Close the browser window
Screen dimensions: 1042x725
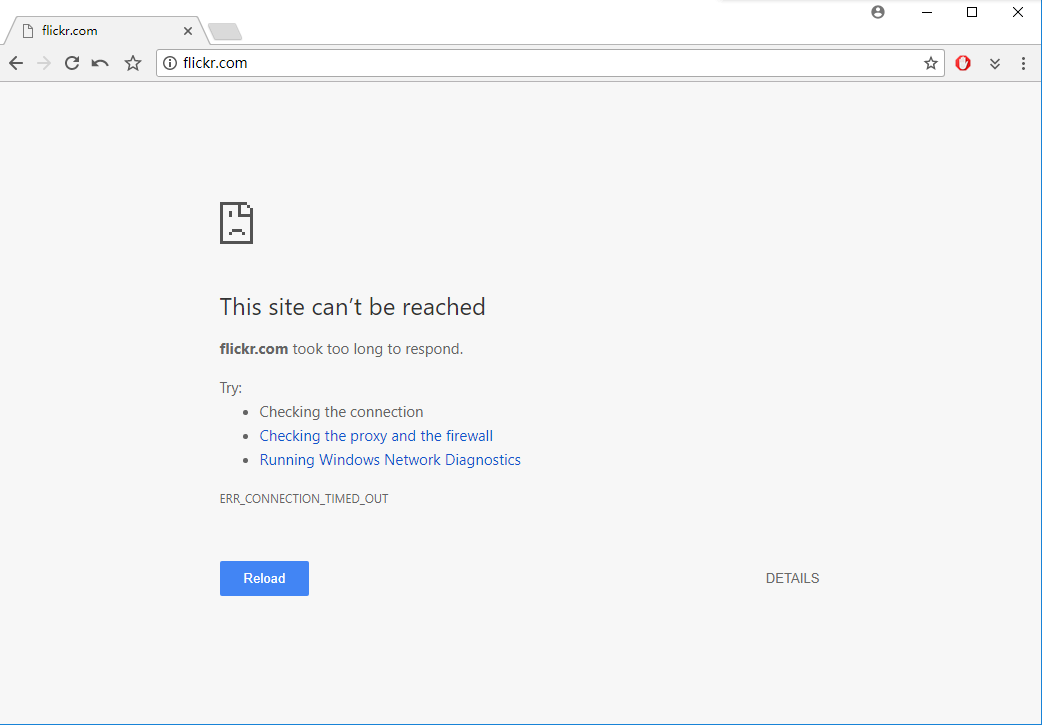coord(1017,12)
